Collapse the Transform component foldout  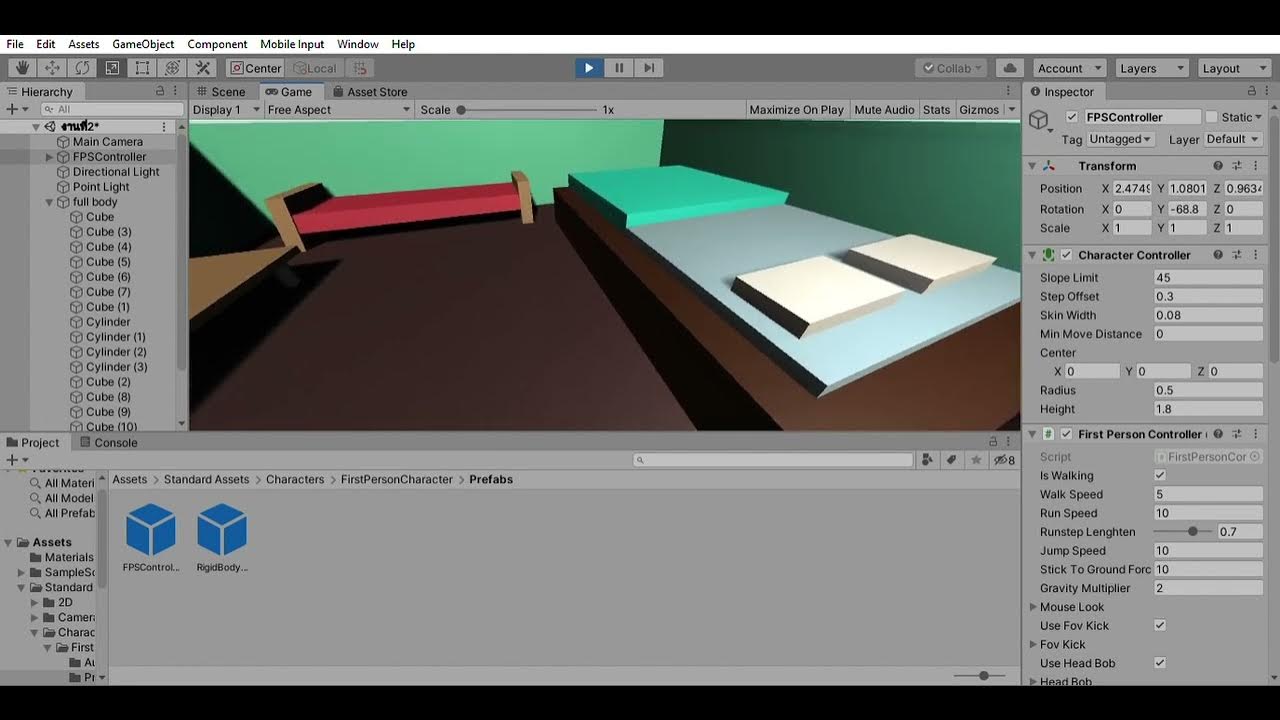1033,166
